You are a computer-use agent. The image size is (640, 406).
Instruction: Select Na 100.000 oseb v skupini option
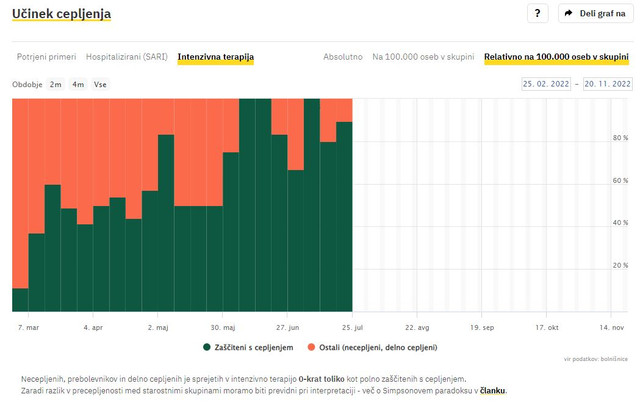pos(423,57)
